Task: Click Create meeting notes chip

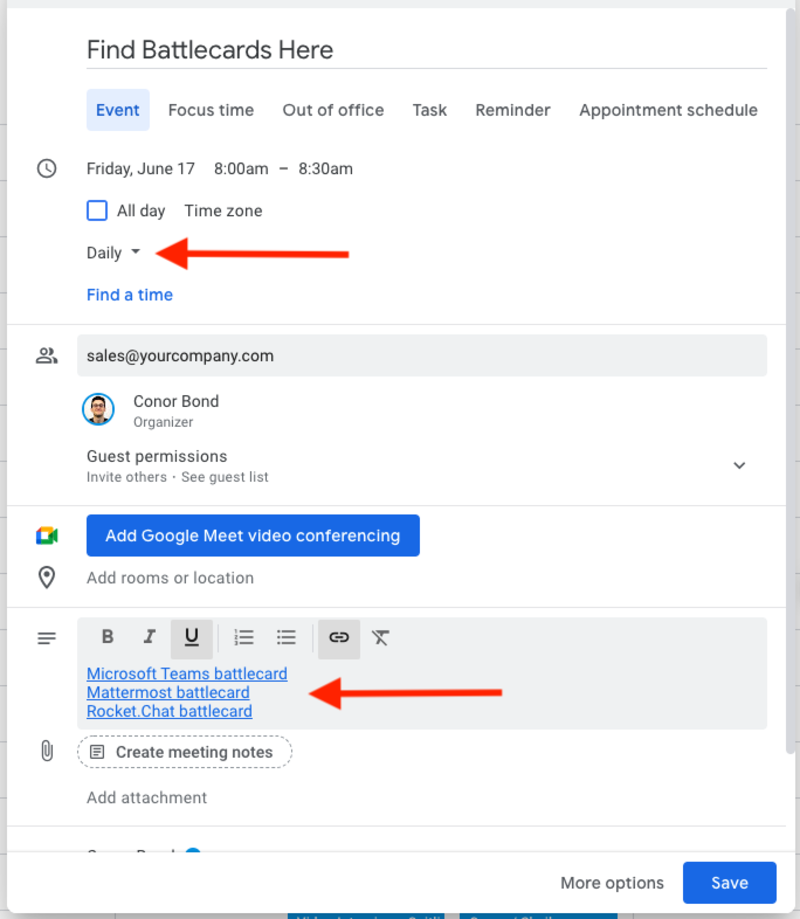Action: (185, 752)
